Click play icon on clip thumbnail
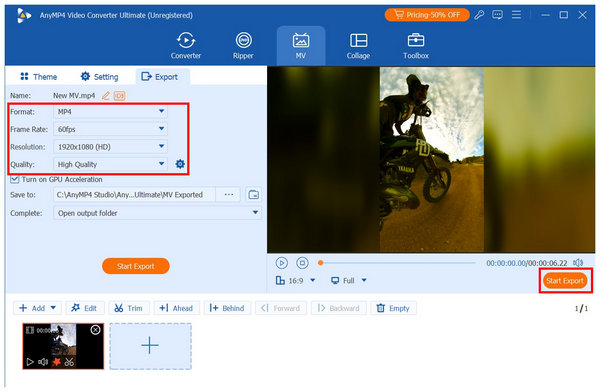Viewport: 600px width, 392px height. point(30,361)
